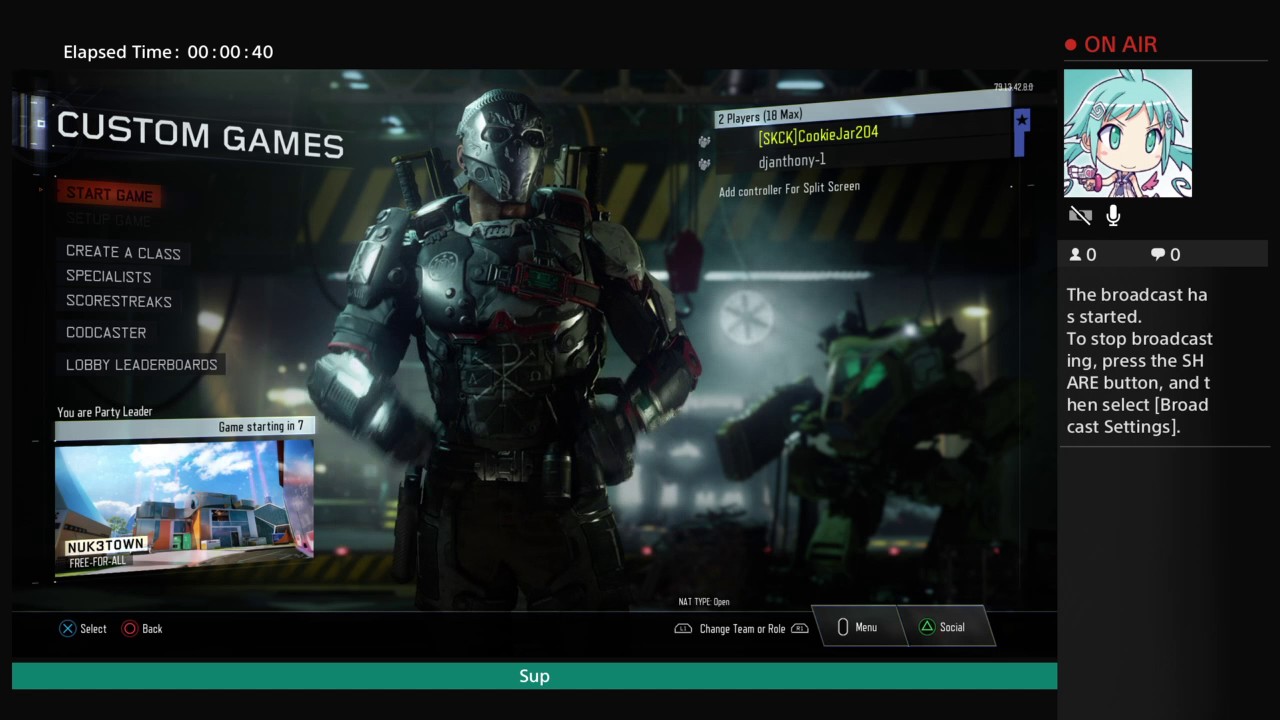Screen dimensions: 1280x720
Task: Click the L1 change team icon
Action: tap(683, 629)
